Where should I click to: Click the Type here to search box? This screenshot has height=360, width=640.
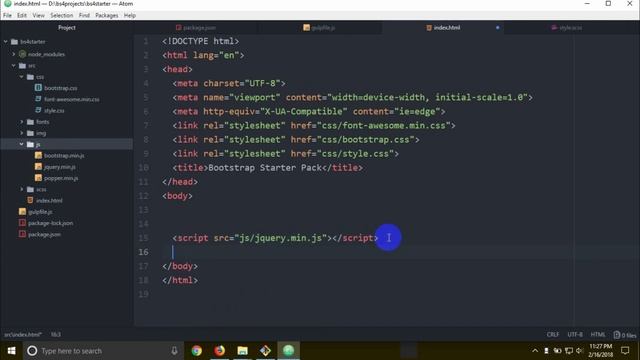click(x=102, y=351)
